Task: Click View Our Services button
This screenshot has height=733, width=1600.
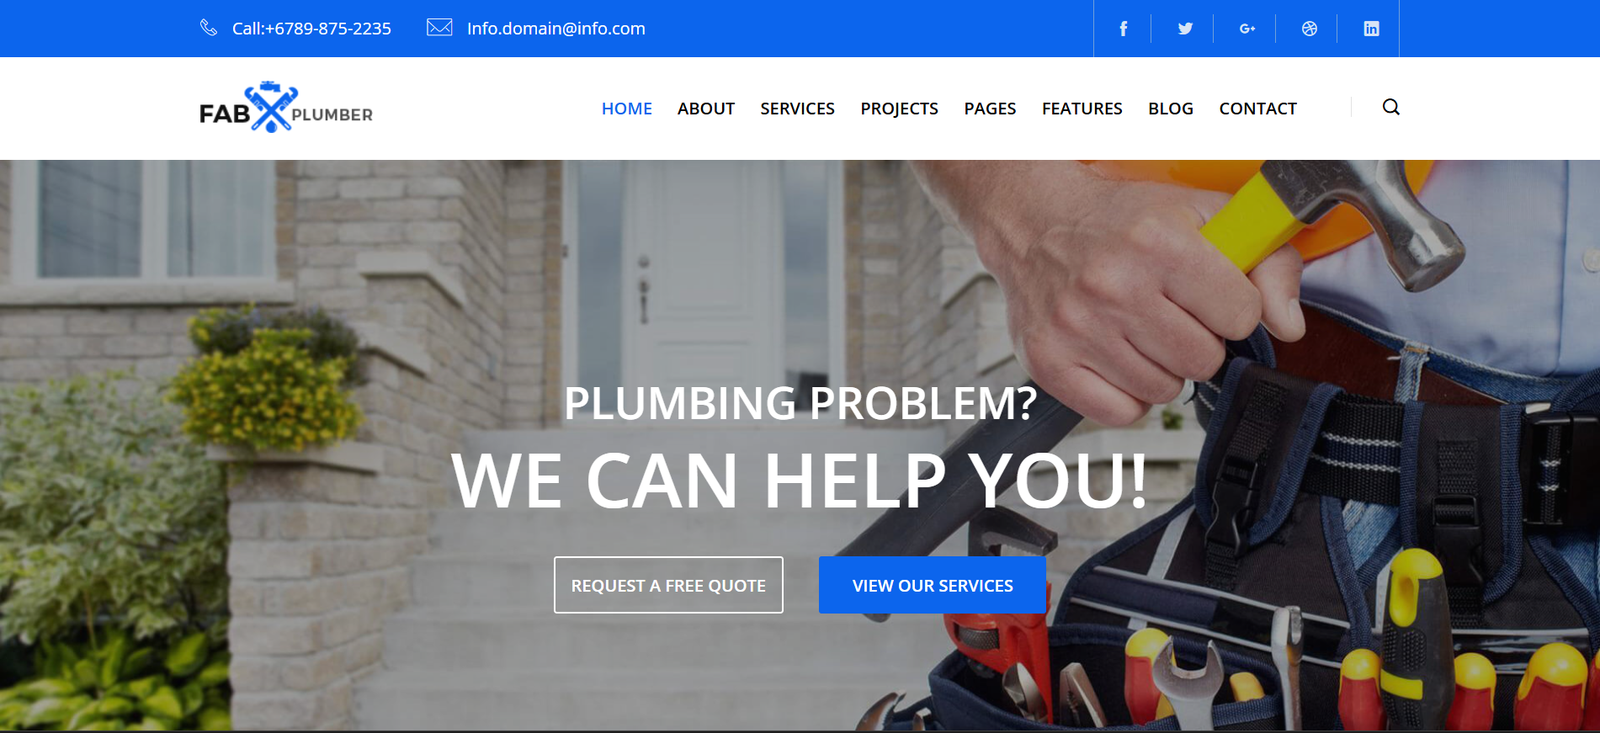Action: (933, 585)
